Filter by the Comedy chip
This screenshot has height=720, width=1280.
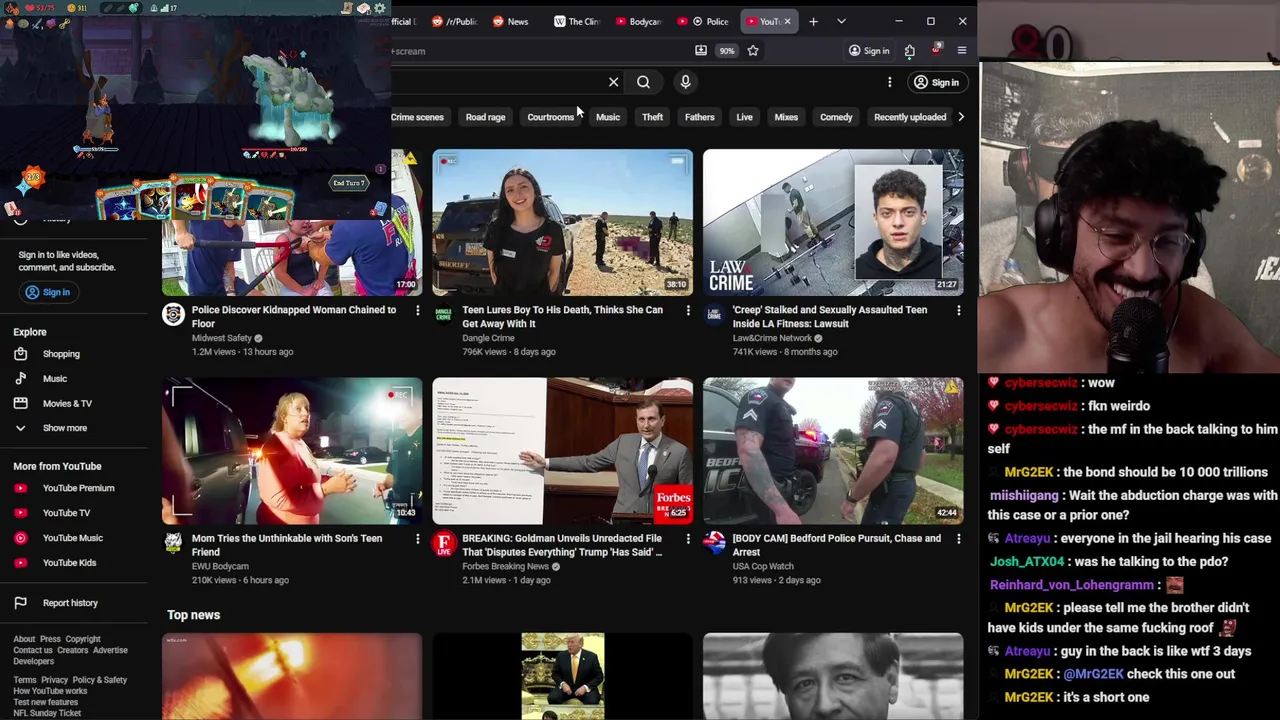pos(836,117)
